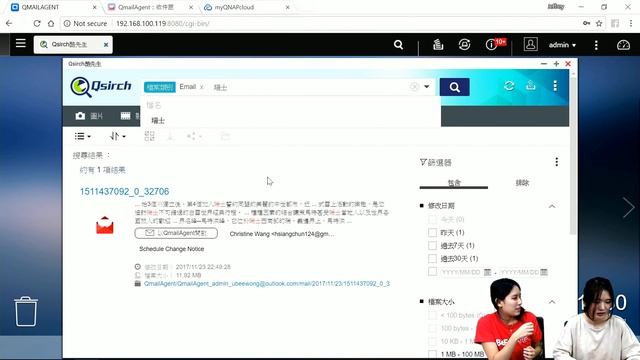Open Qsirch header more options menu
This screenshot has height=360, width=640.
pos(555,86)
